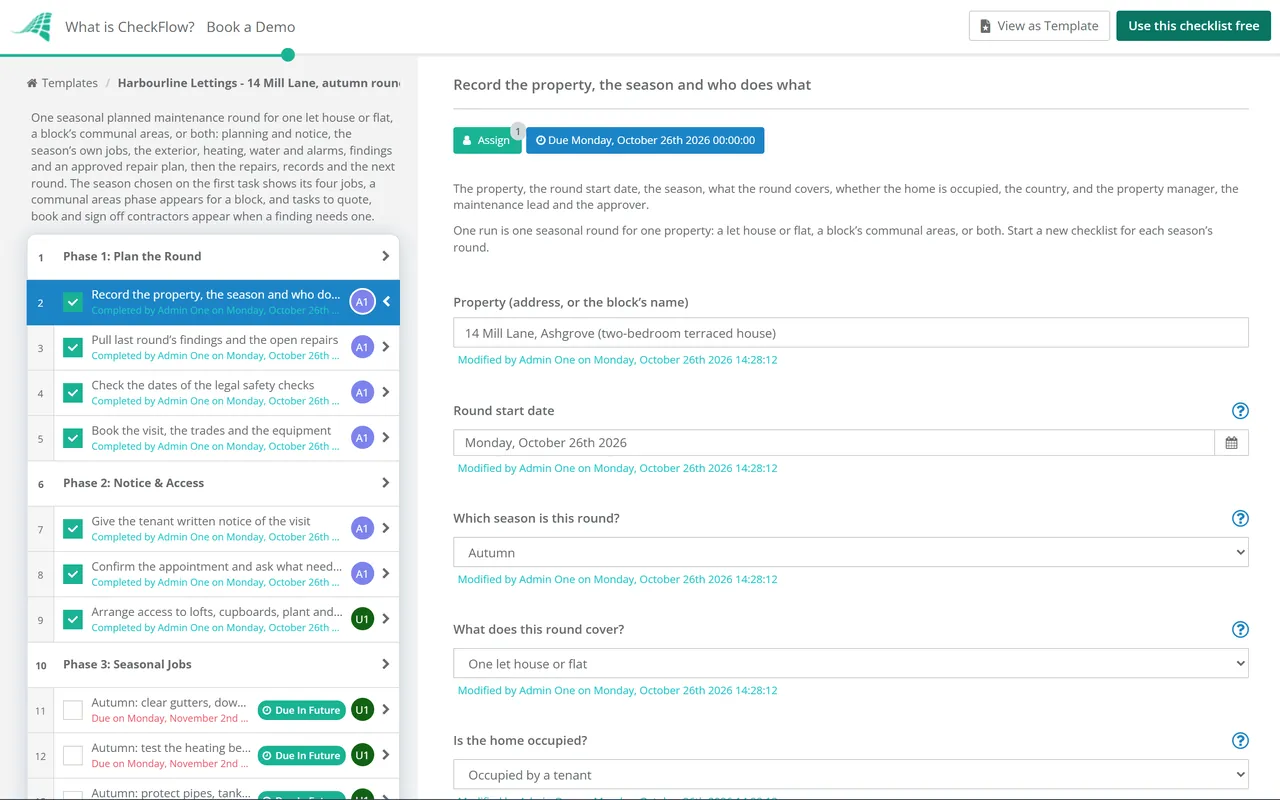Viewport: 1280px width, 800px height.
Task: Click the A1 avatar on Pull last round's findings
Action: (x=362, y=347)
